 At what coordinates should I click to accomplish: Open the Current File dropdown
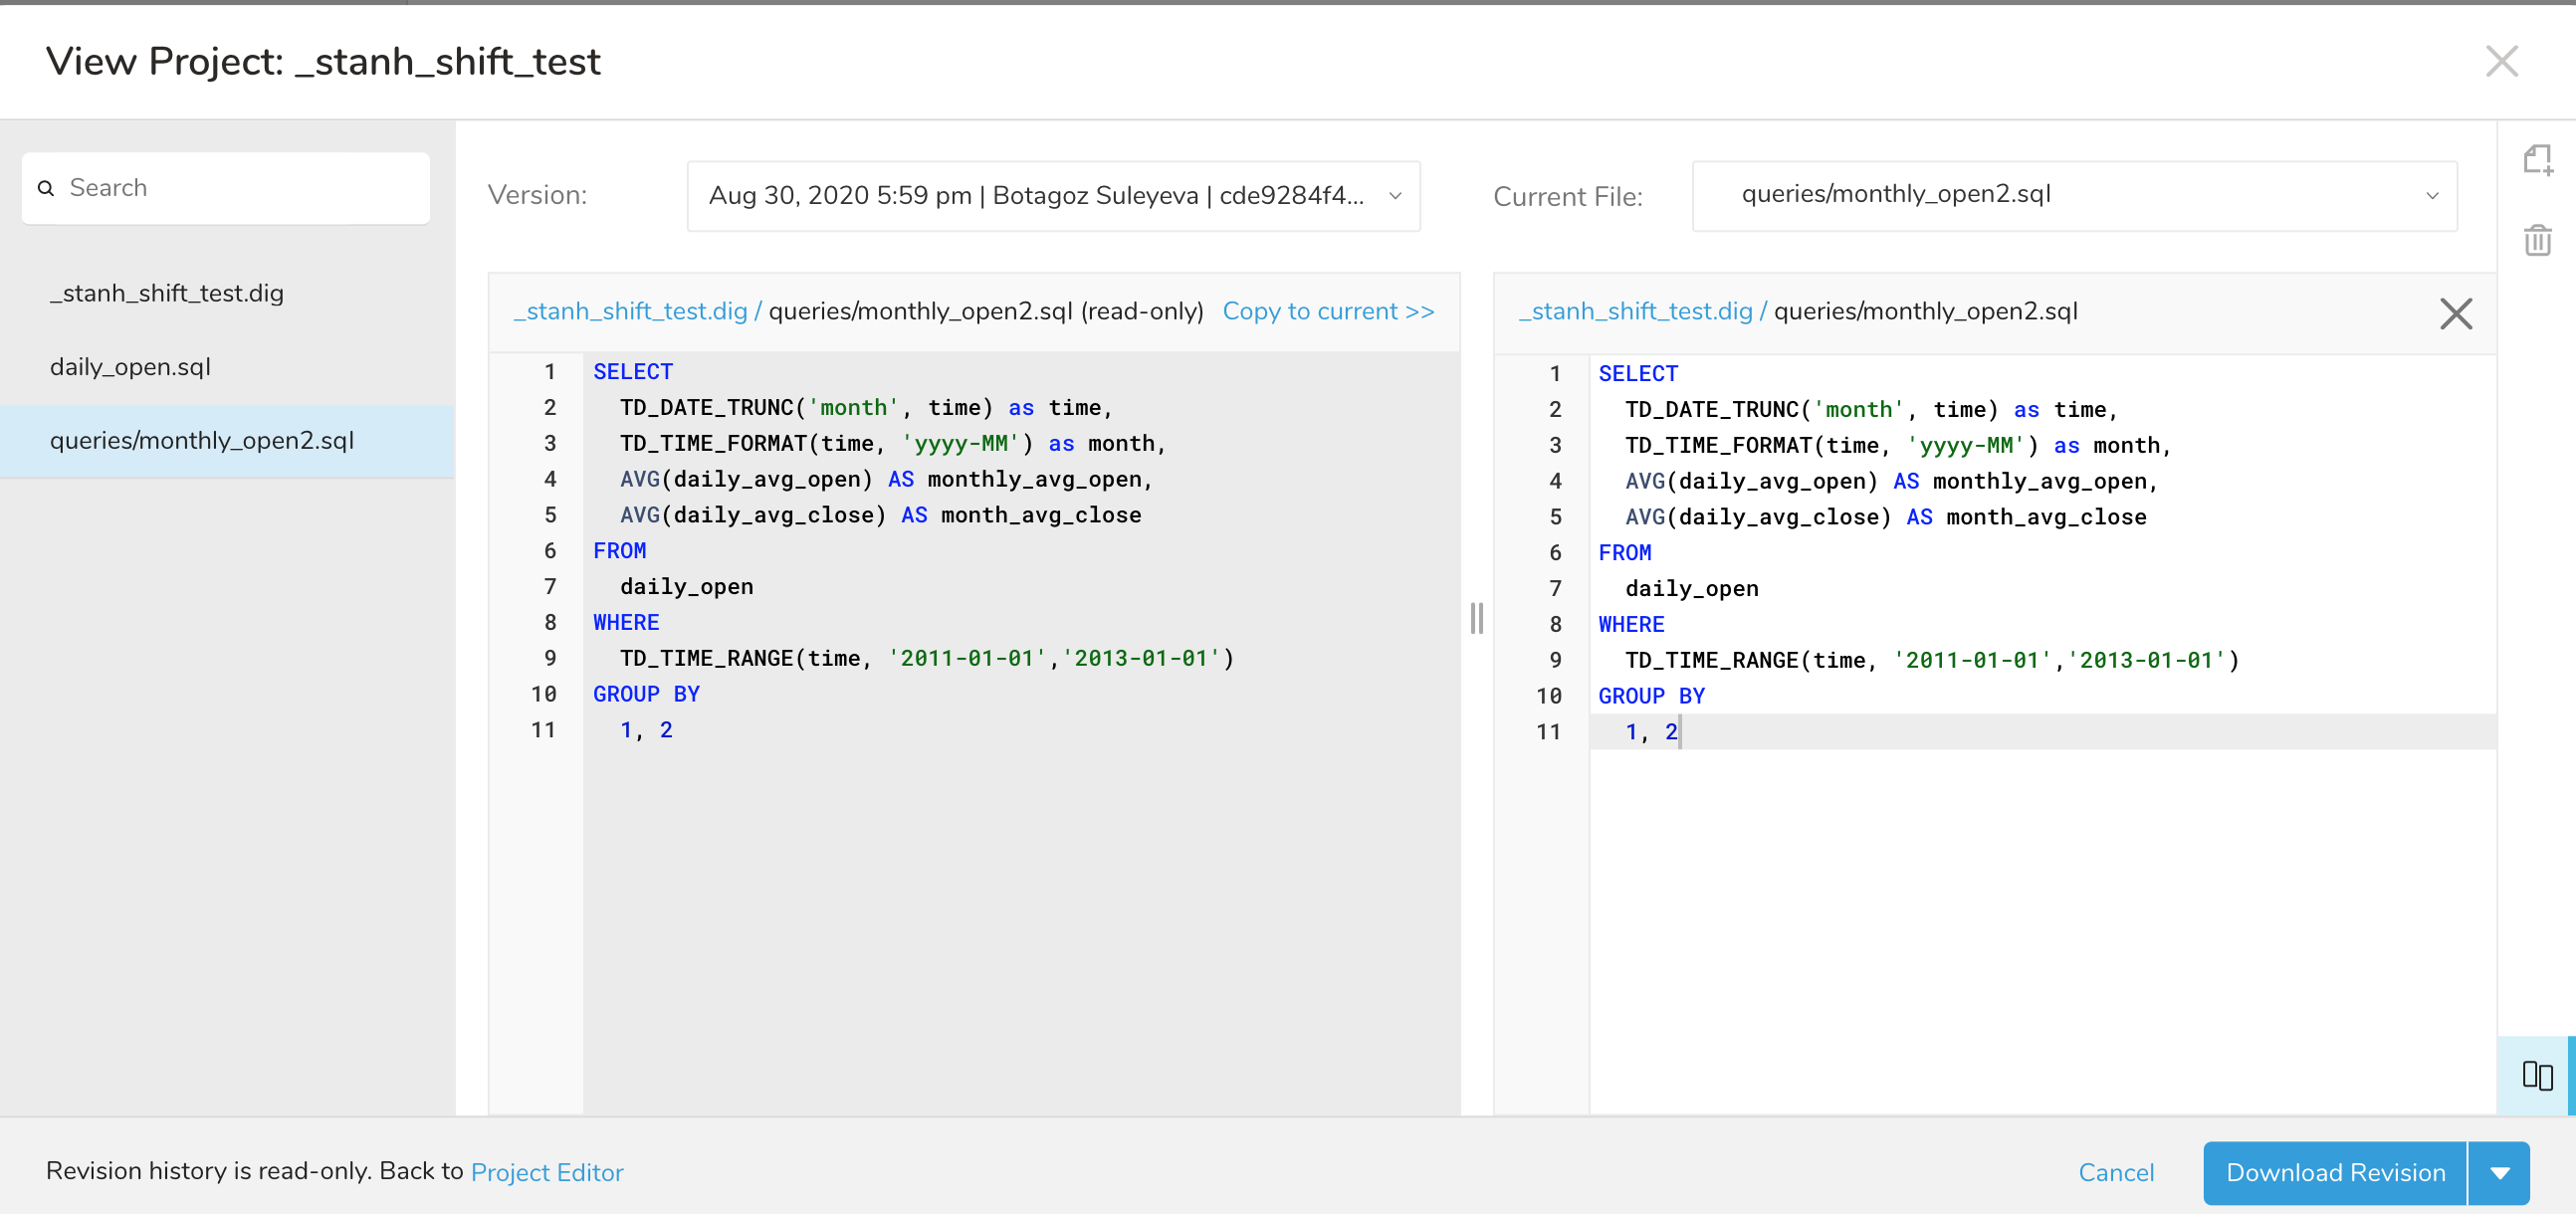(2074, 196)
